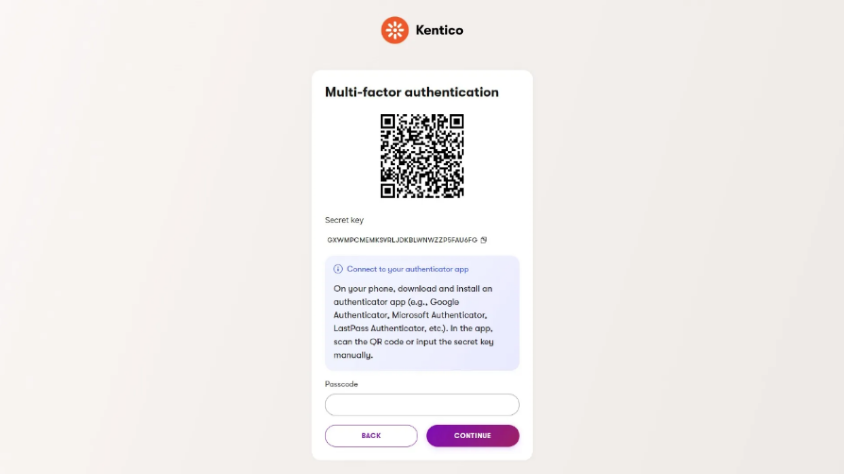The width and height of the screenshot is (844, 474).
Task: Click the QR code's top-left finder square
Action: pos(388,122)
